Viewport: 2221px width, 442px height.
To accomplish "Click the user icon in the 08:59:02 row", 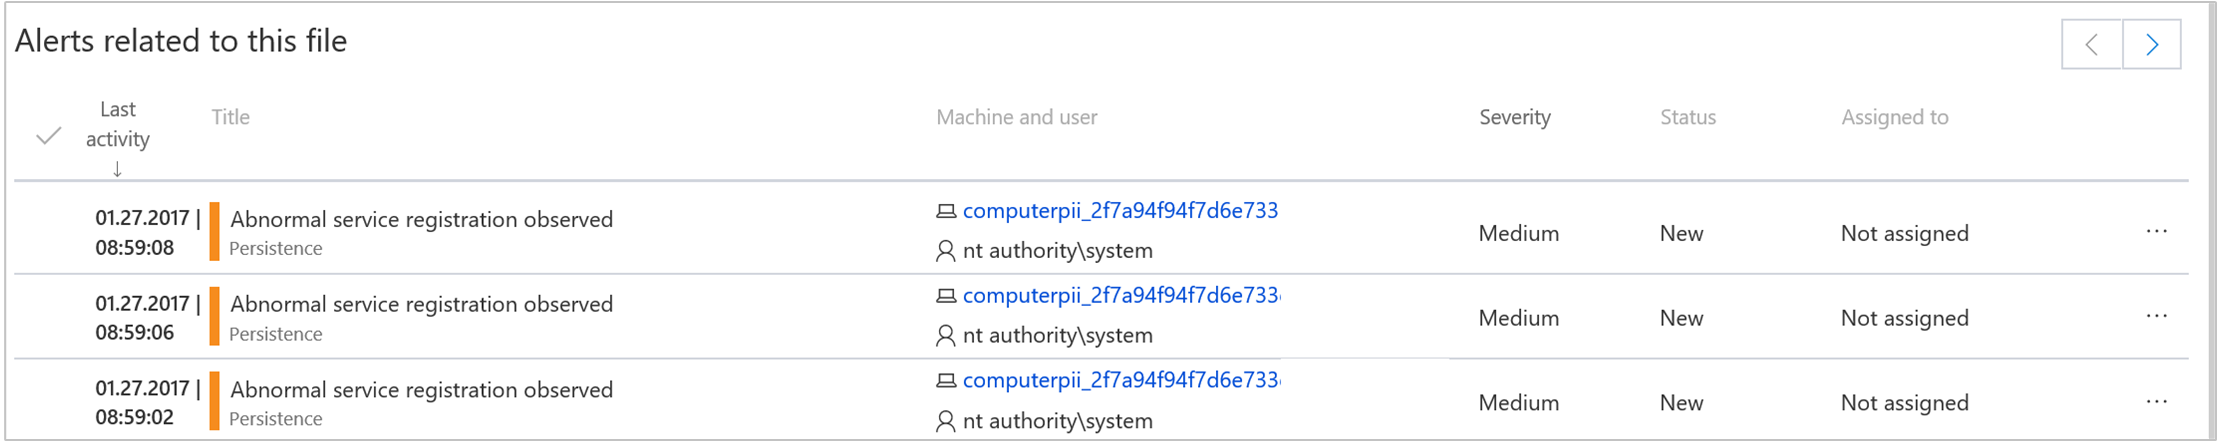I will [945, 421].
